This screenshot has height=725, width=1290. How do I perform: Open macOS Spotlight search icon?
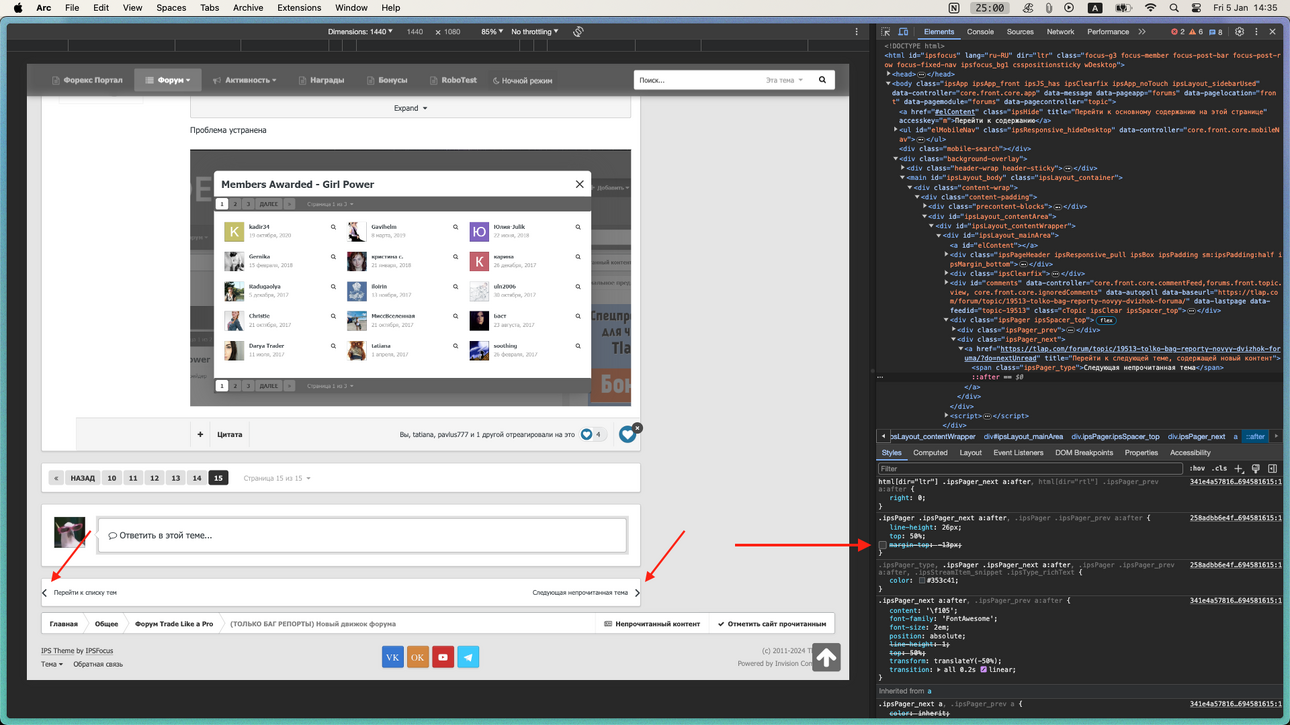(1173, 8)
